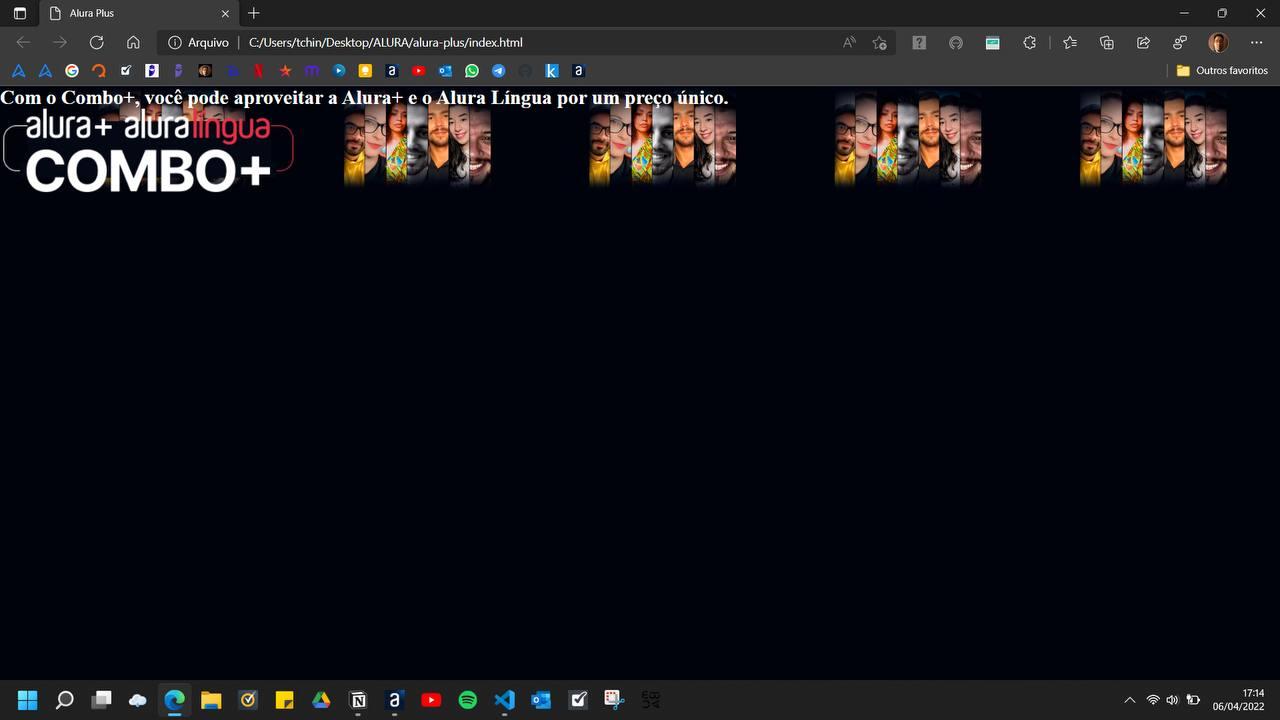Launch Visual Studio Code from taskbar
The width and height of the screenshot is (1280, 720).
point(504,699)
